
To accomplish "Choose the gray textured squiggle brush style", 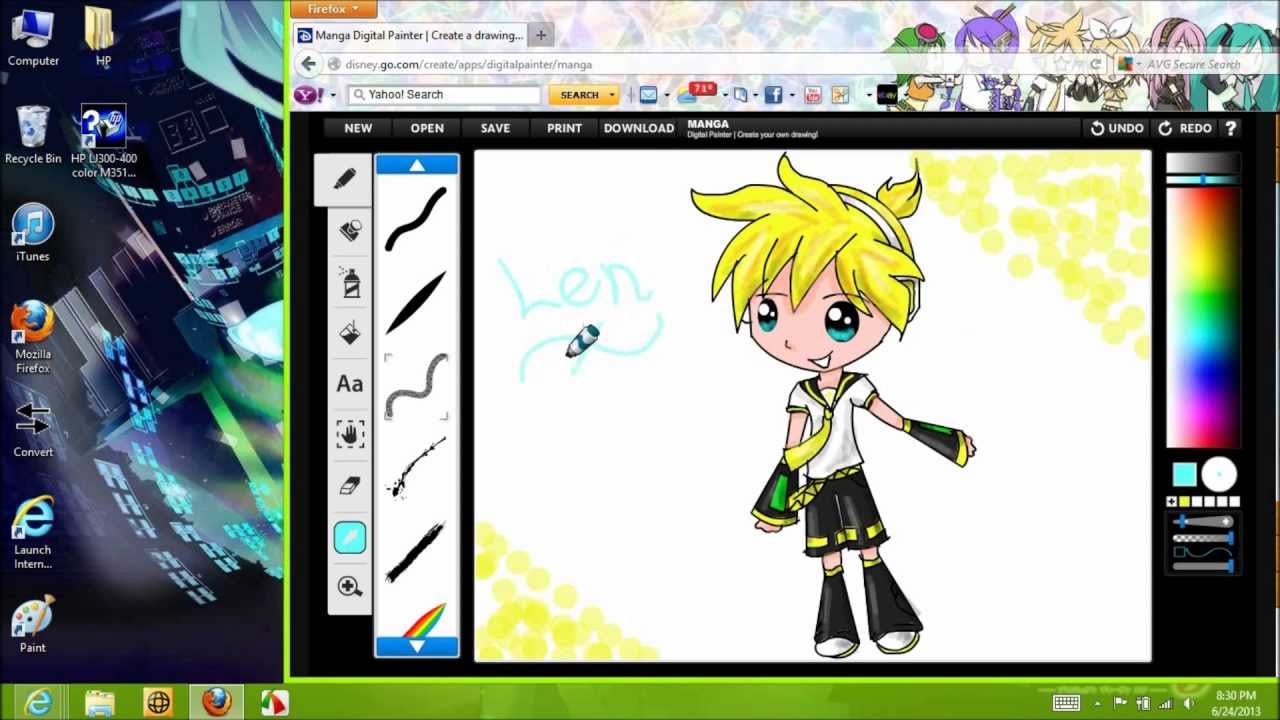I will tap(416, 386).
